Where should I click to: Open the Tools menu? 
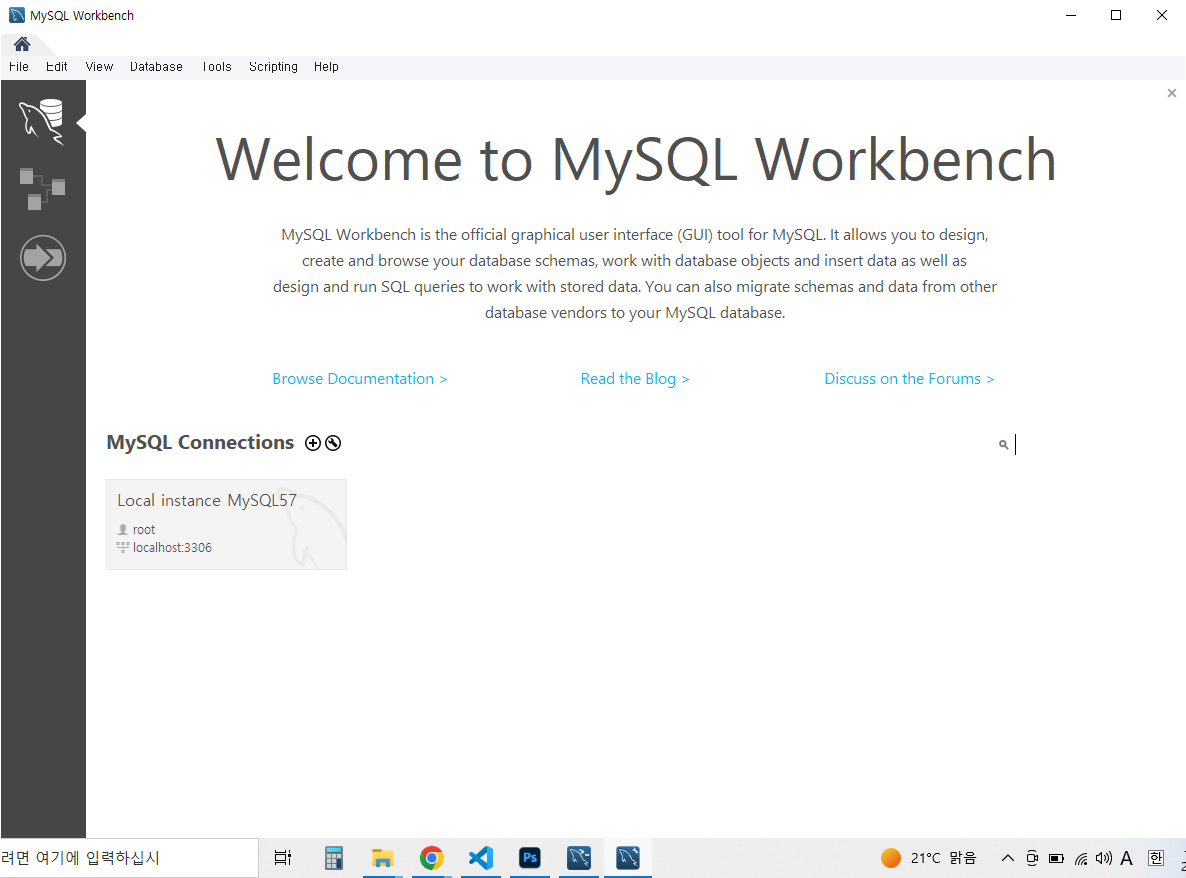pos(216,67)
